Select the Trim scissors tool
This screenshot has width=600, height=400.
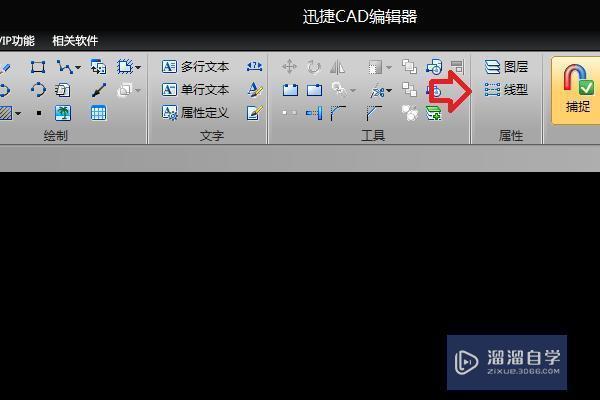coord(377,91)
